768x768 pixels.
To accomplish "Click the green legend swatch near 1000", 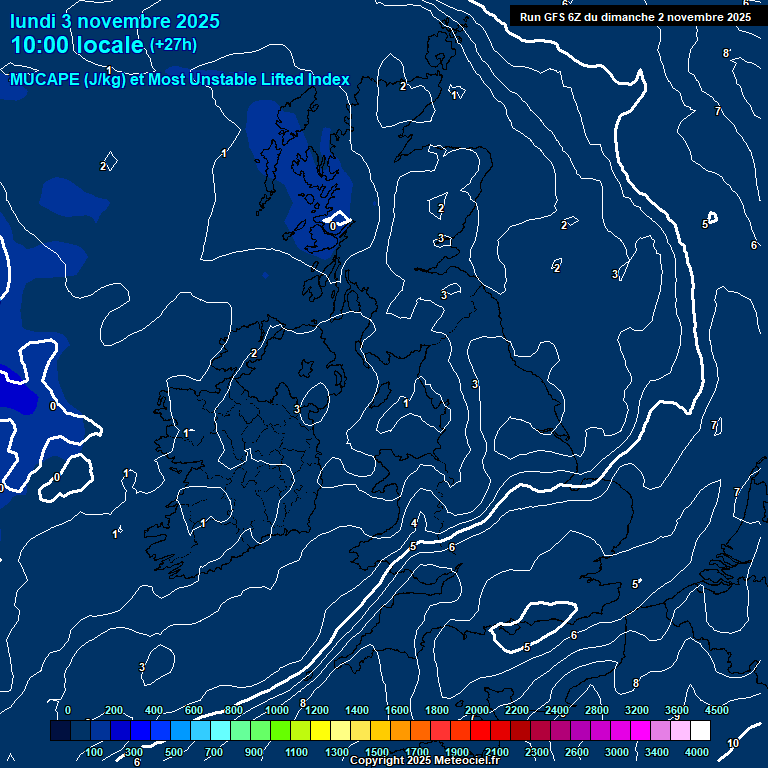I will pyautogui.click(x=280, y=732).
